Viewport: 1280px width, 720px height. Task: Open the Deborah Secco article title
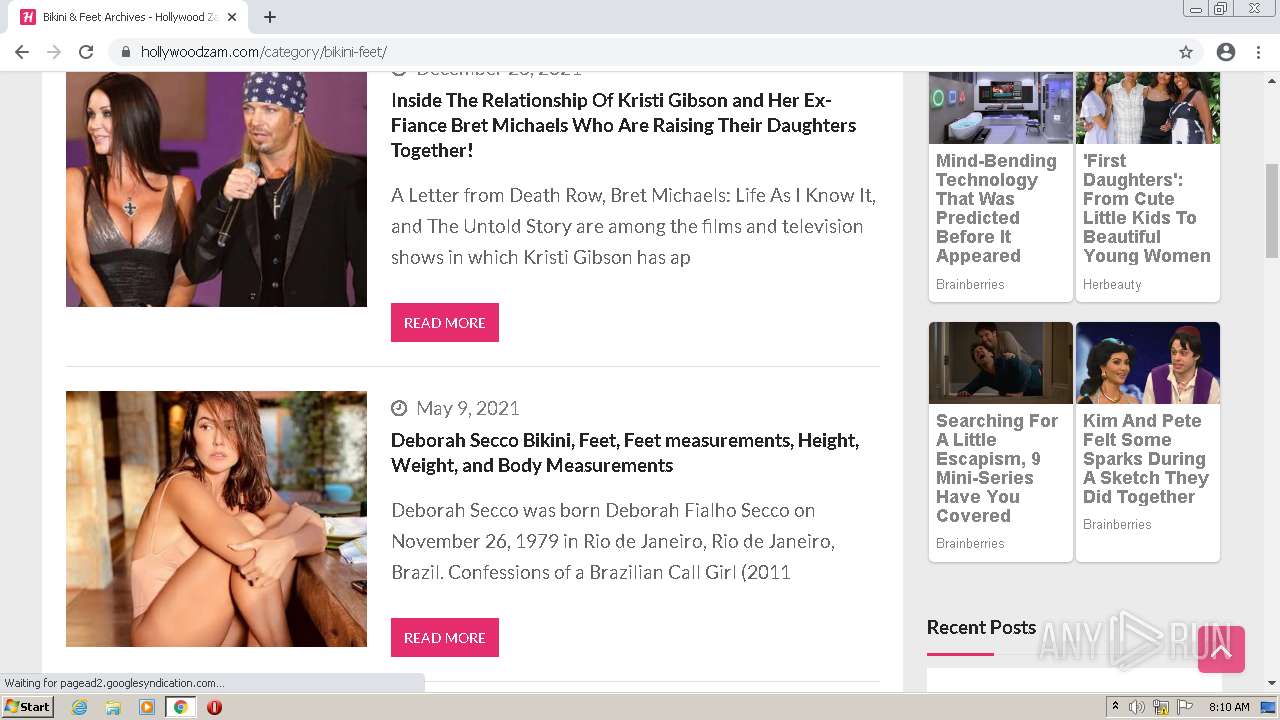pyautogui.click(x=625, y=452)
